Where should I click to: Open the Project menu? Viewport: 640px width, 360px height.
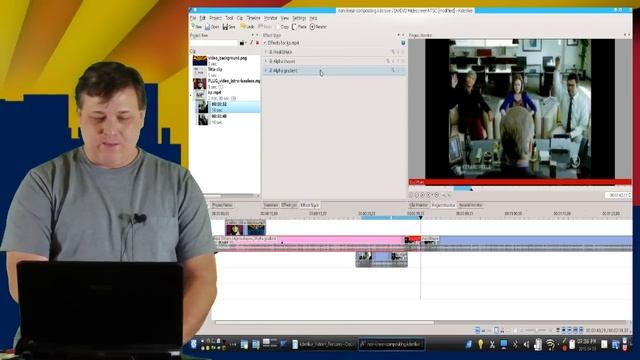pos(215,18)
